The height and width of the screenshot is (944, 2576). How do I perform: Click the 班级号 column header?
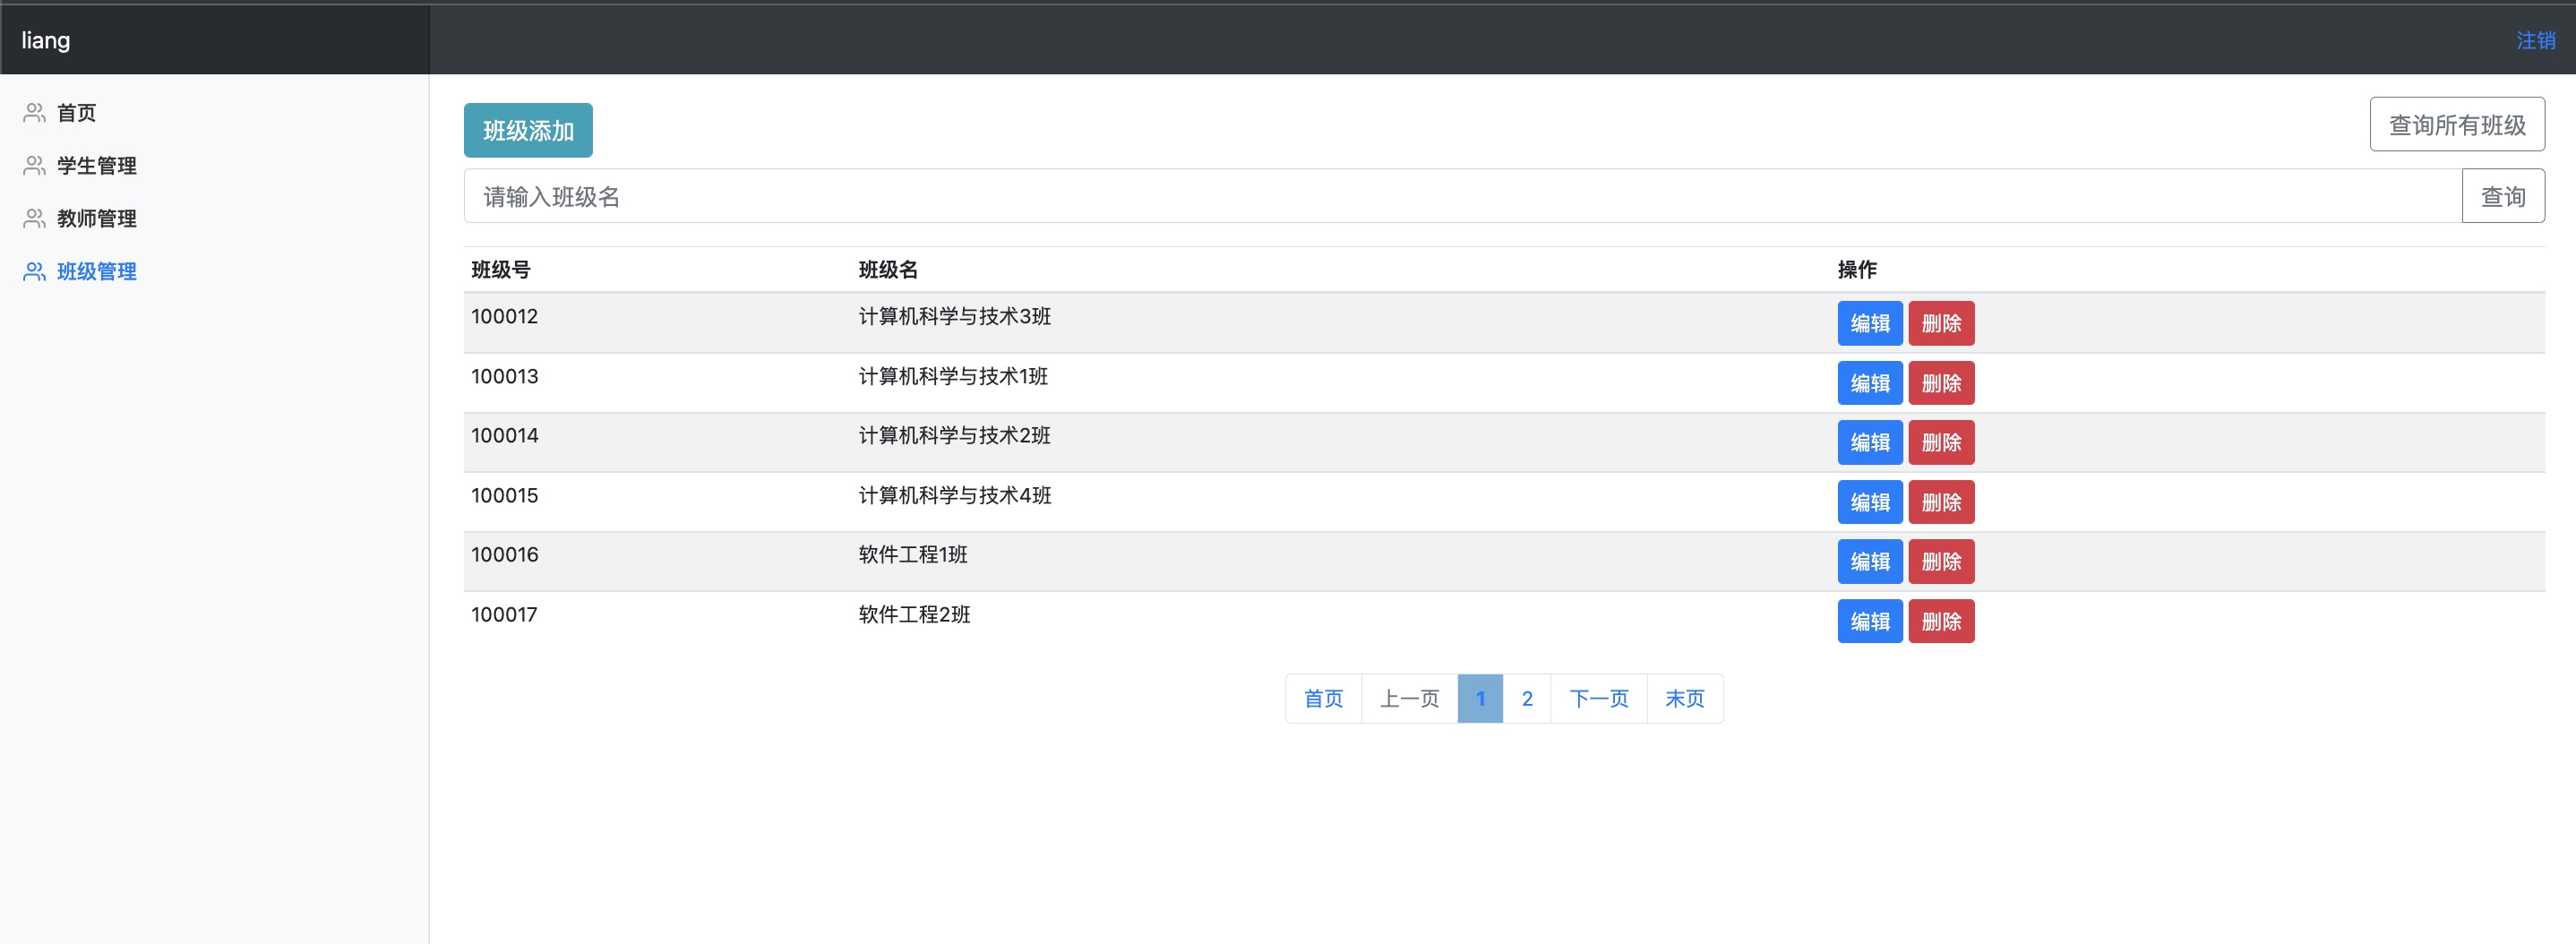click(501, 270)
